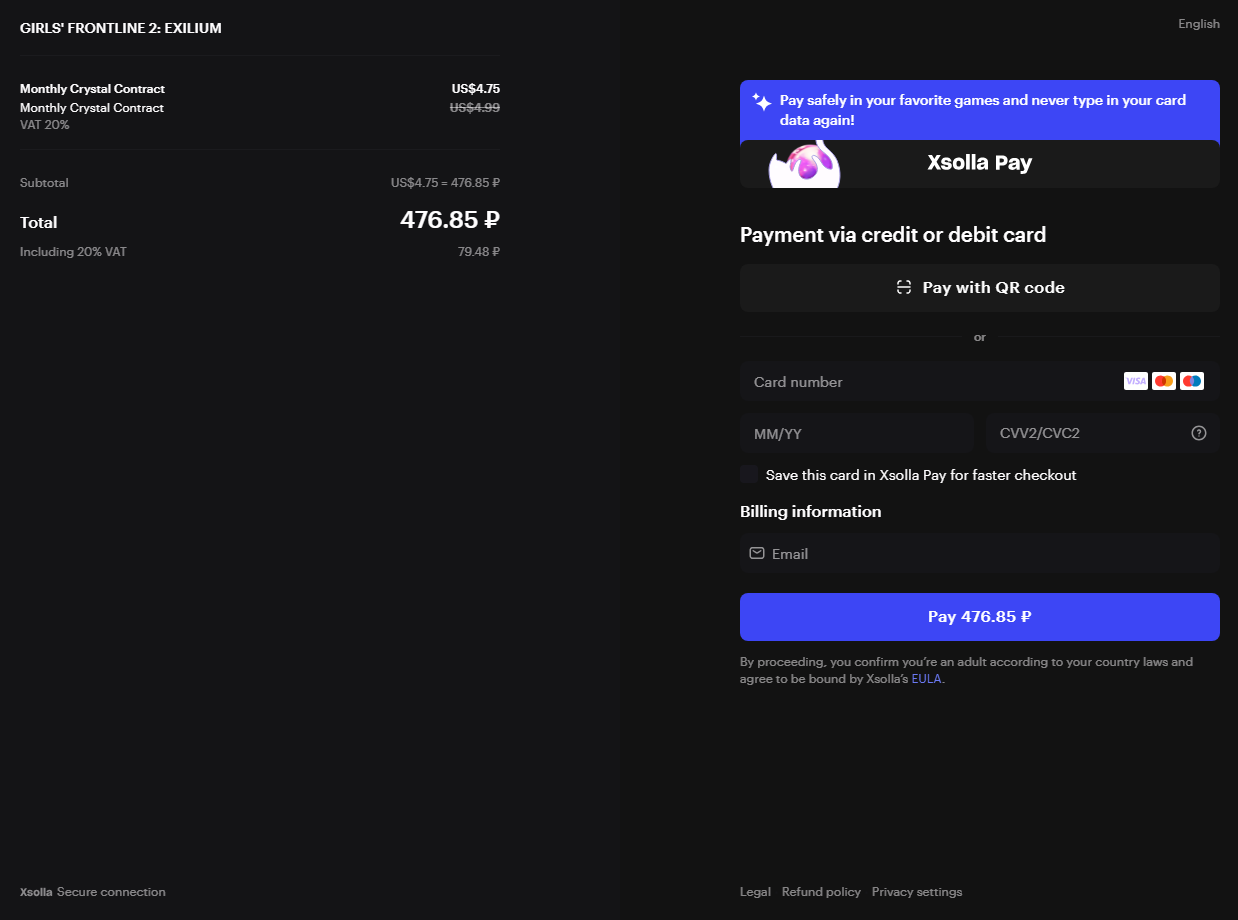The image size is (1238, 920).
Task: Open the EULA link
Action: [926, 679]
